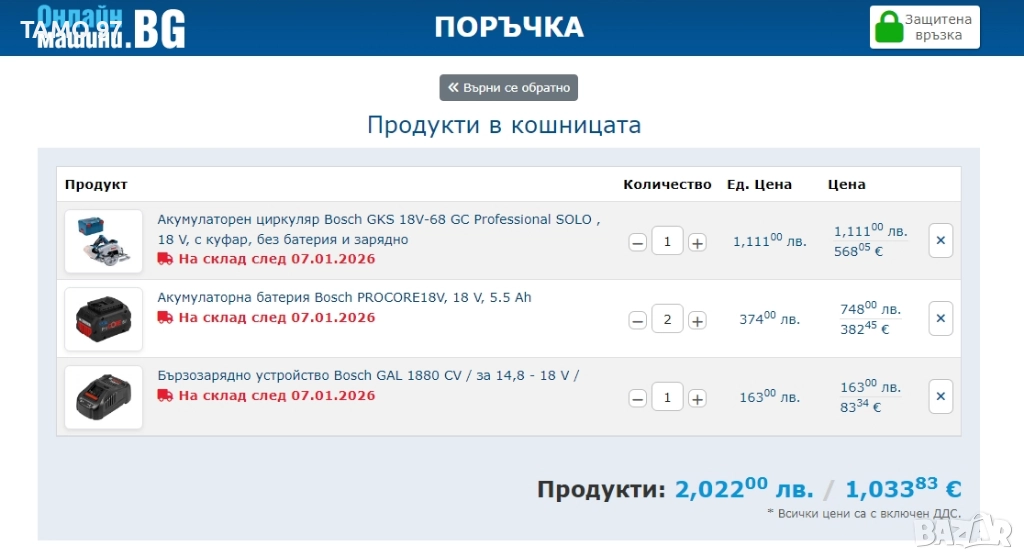Increase quantity of Bosch GKS circular saw
Screen dimensions: 1024x560
[697, 242]
